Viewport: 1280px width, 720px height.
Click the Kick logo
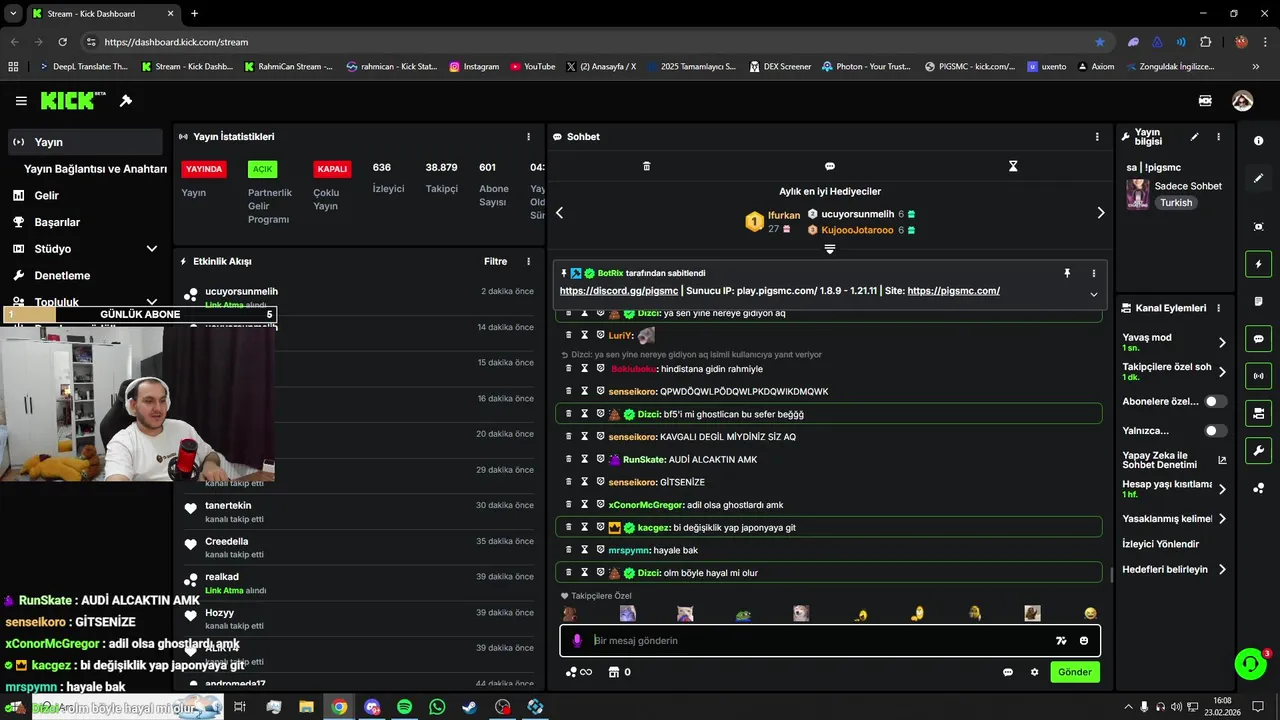pos(73,101)
